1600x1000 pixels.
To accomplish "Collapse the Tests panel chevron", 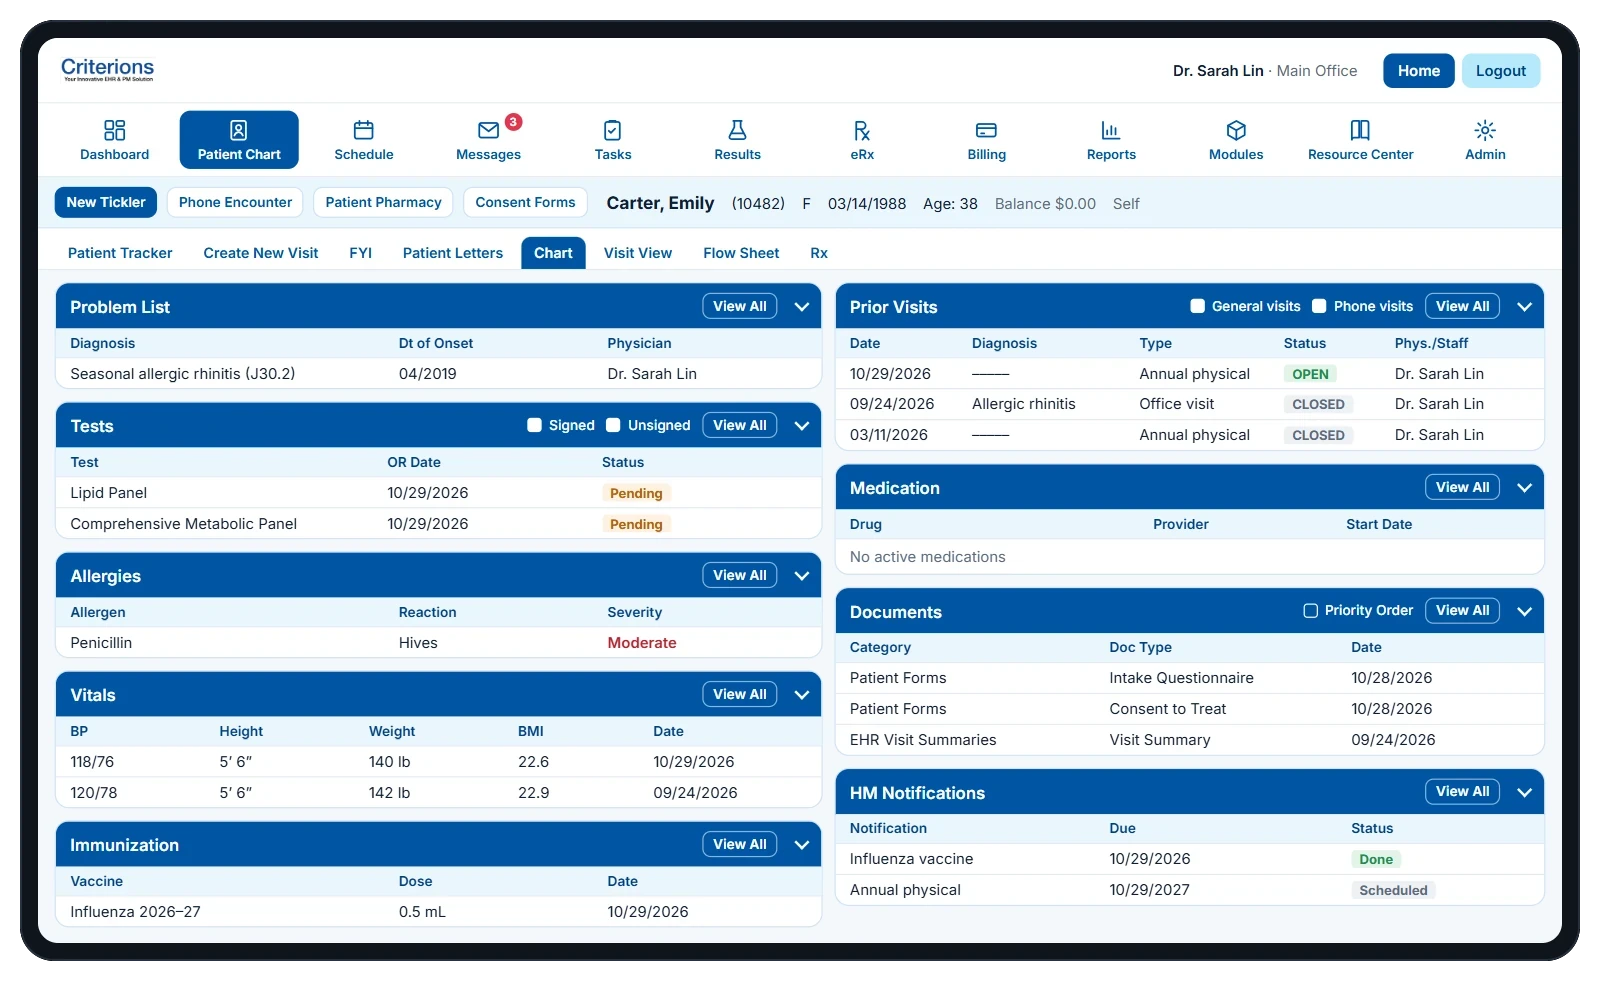I will click(802, 426).
